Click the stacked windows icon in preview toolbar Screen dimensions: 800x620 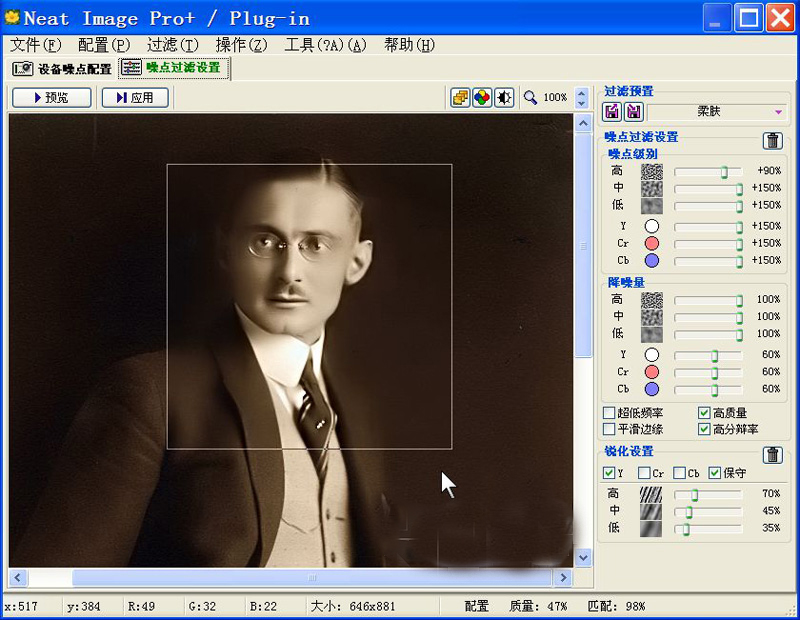(x=460, y=98)
